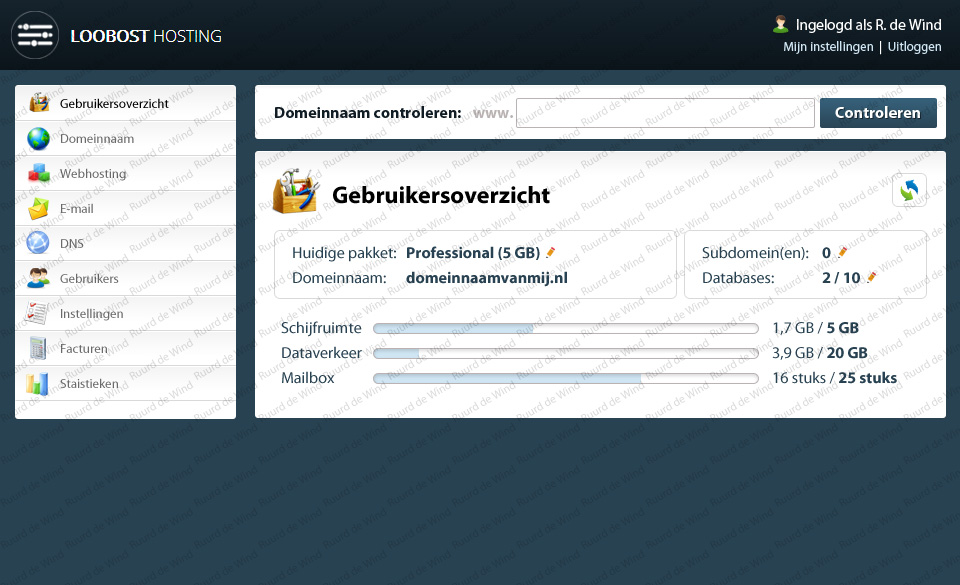Click the Uitloggen link
The image size is (960, 585).
pyautogui.click(x=915, y=47)
